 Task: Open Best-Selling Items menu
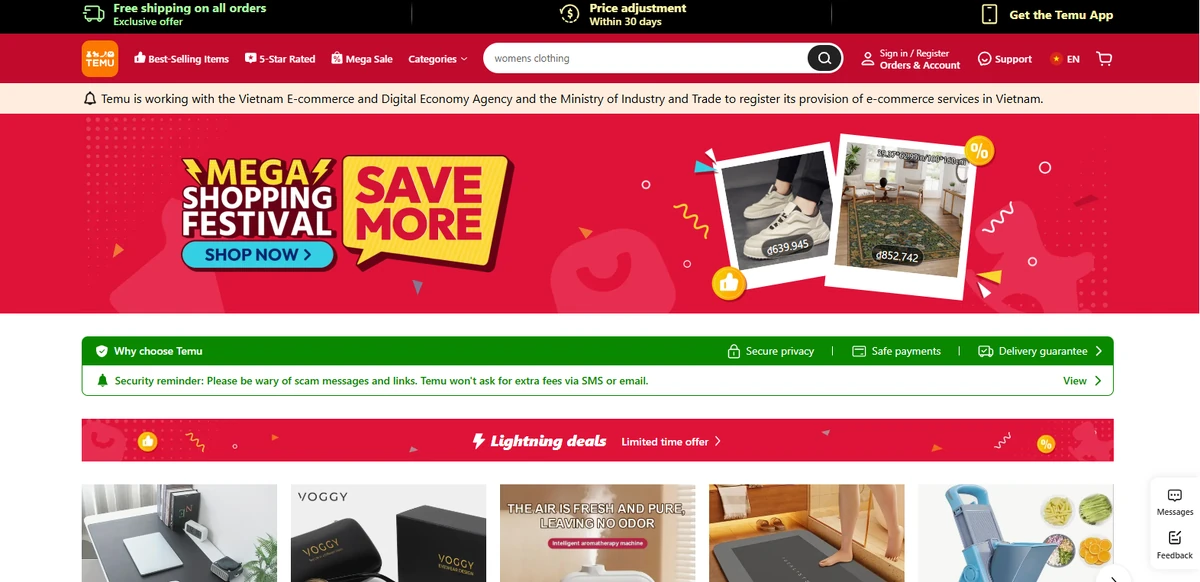pos(181,59)
